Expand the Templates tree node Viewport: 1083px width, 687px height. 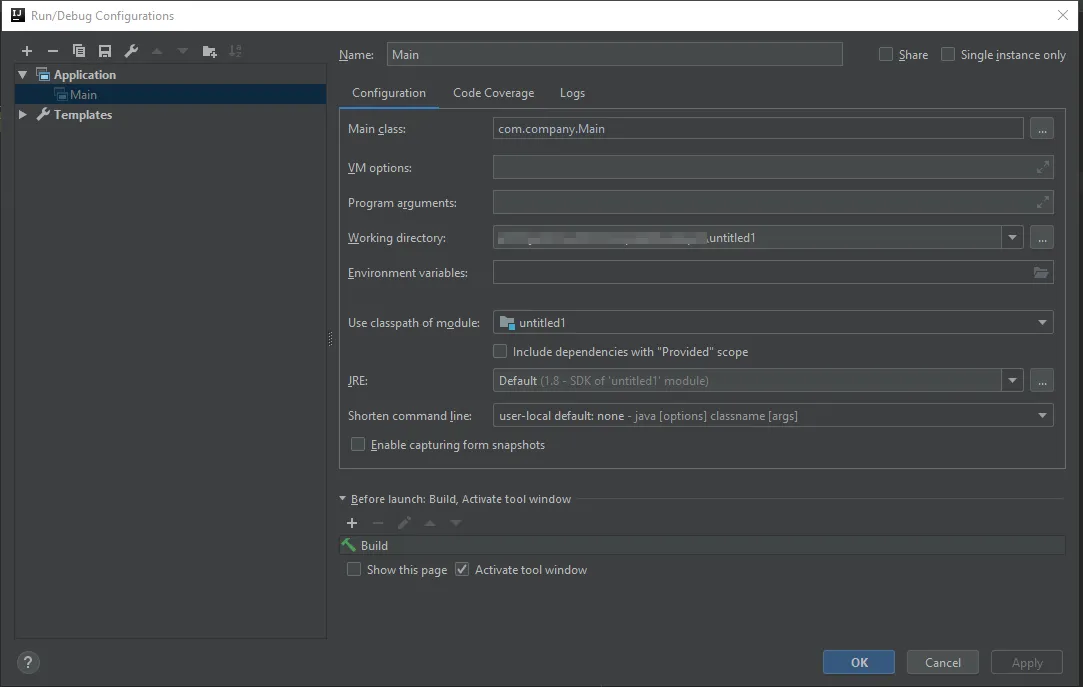tap(23, 115)
